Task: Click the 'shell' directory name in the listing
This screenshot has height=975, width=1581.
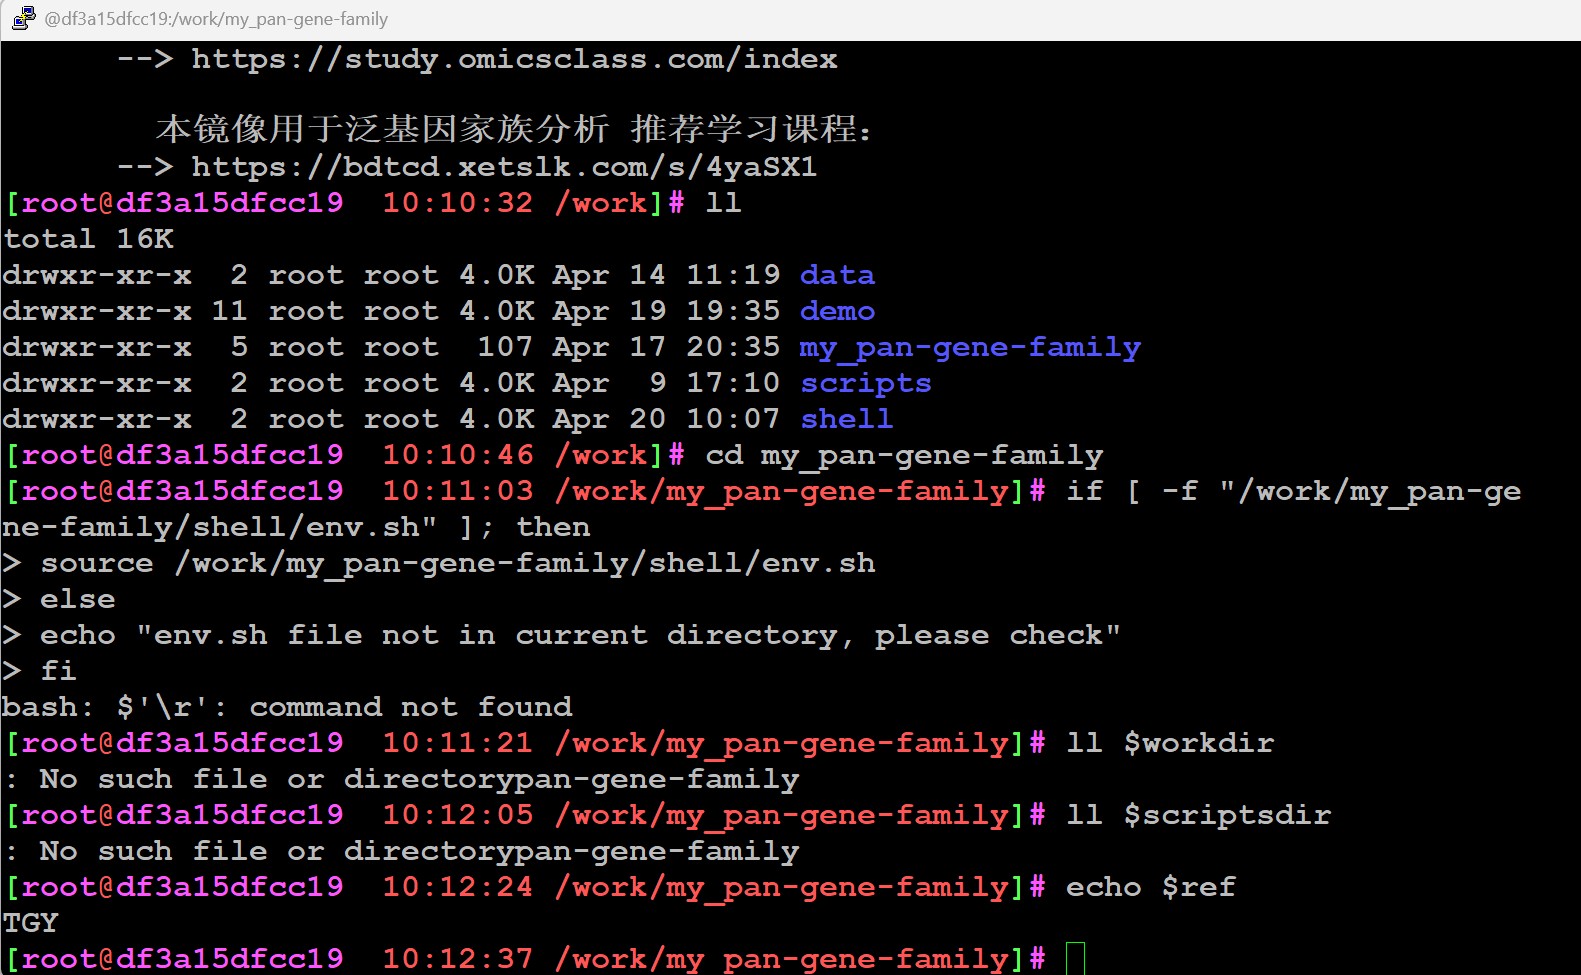Action: (846, 419)
